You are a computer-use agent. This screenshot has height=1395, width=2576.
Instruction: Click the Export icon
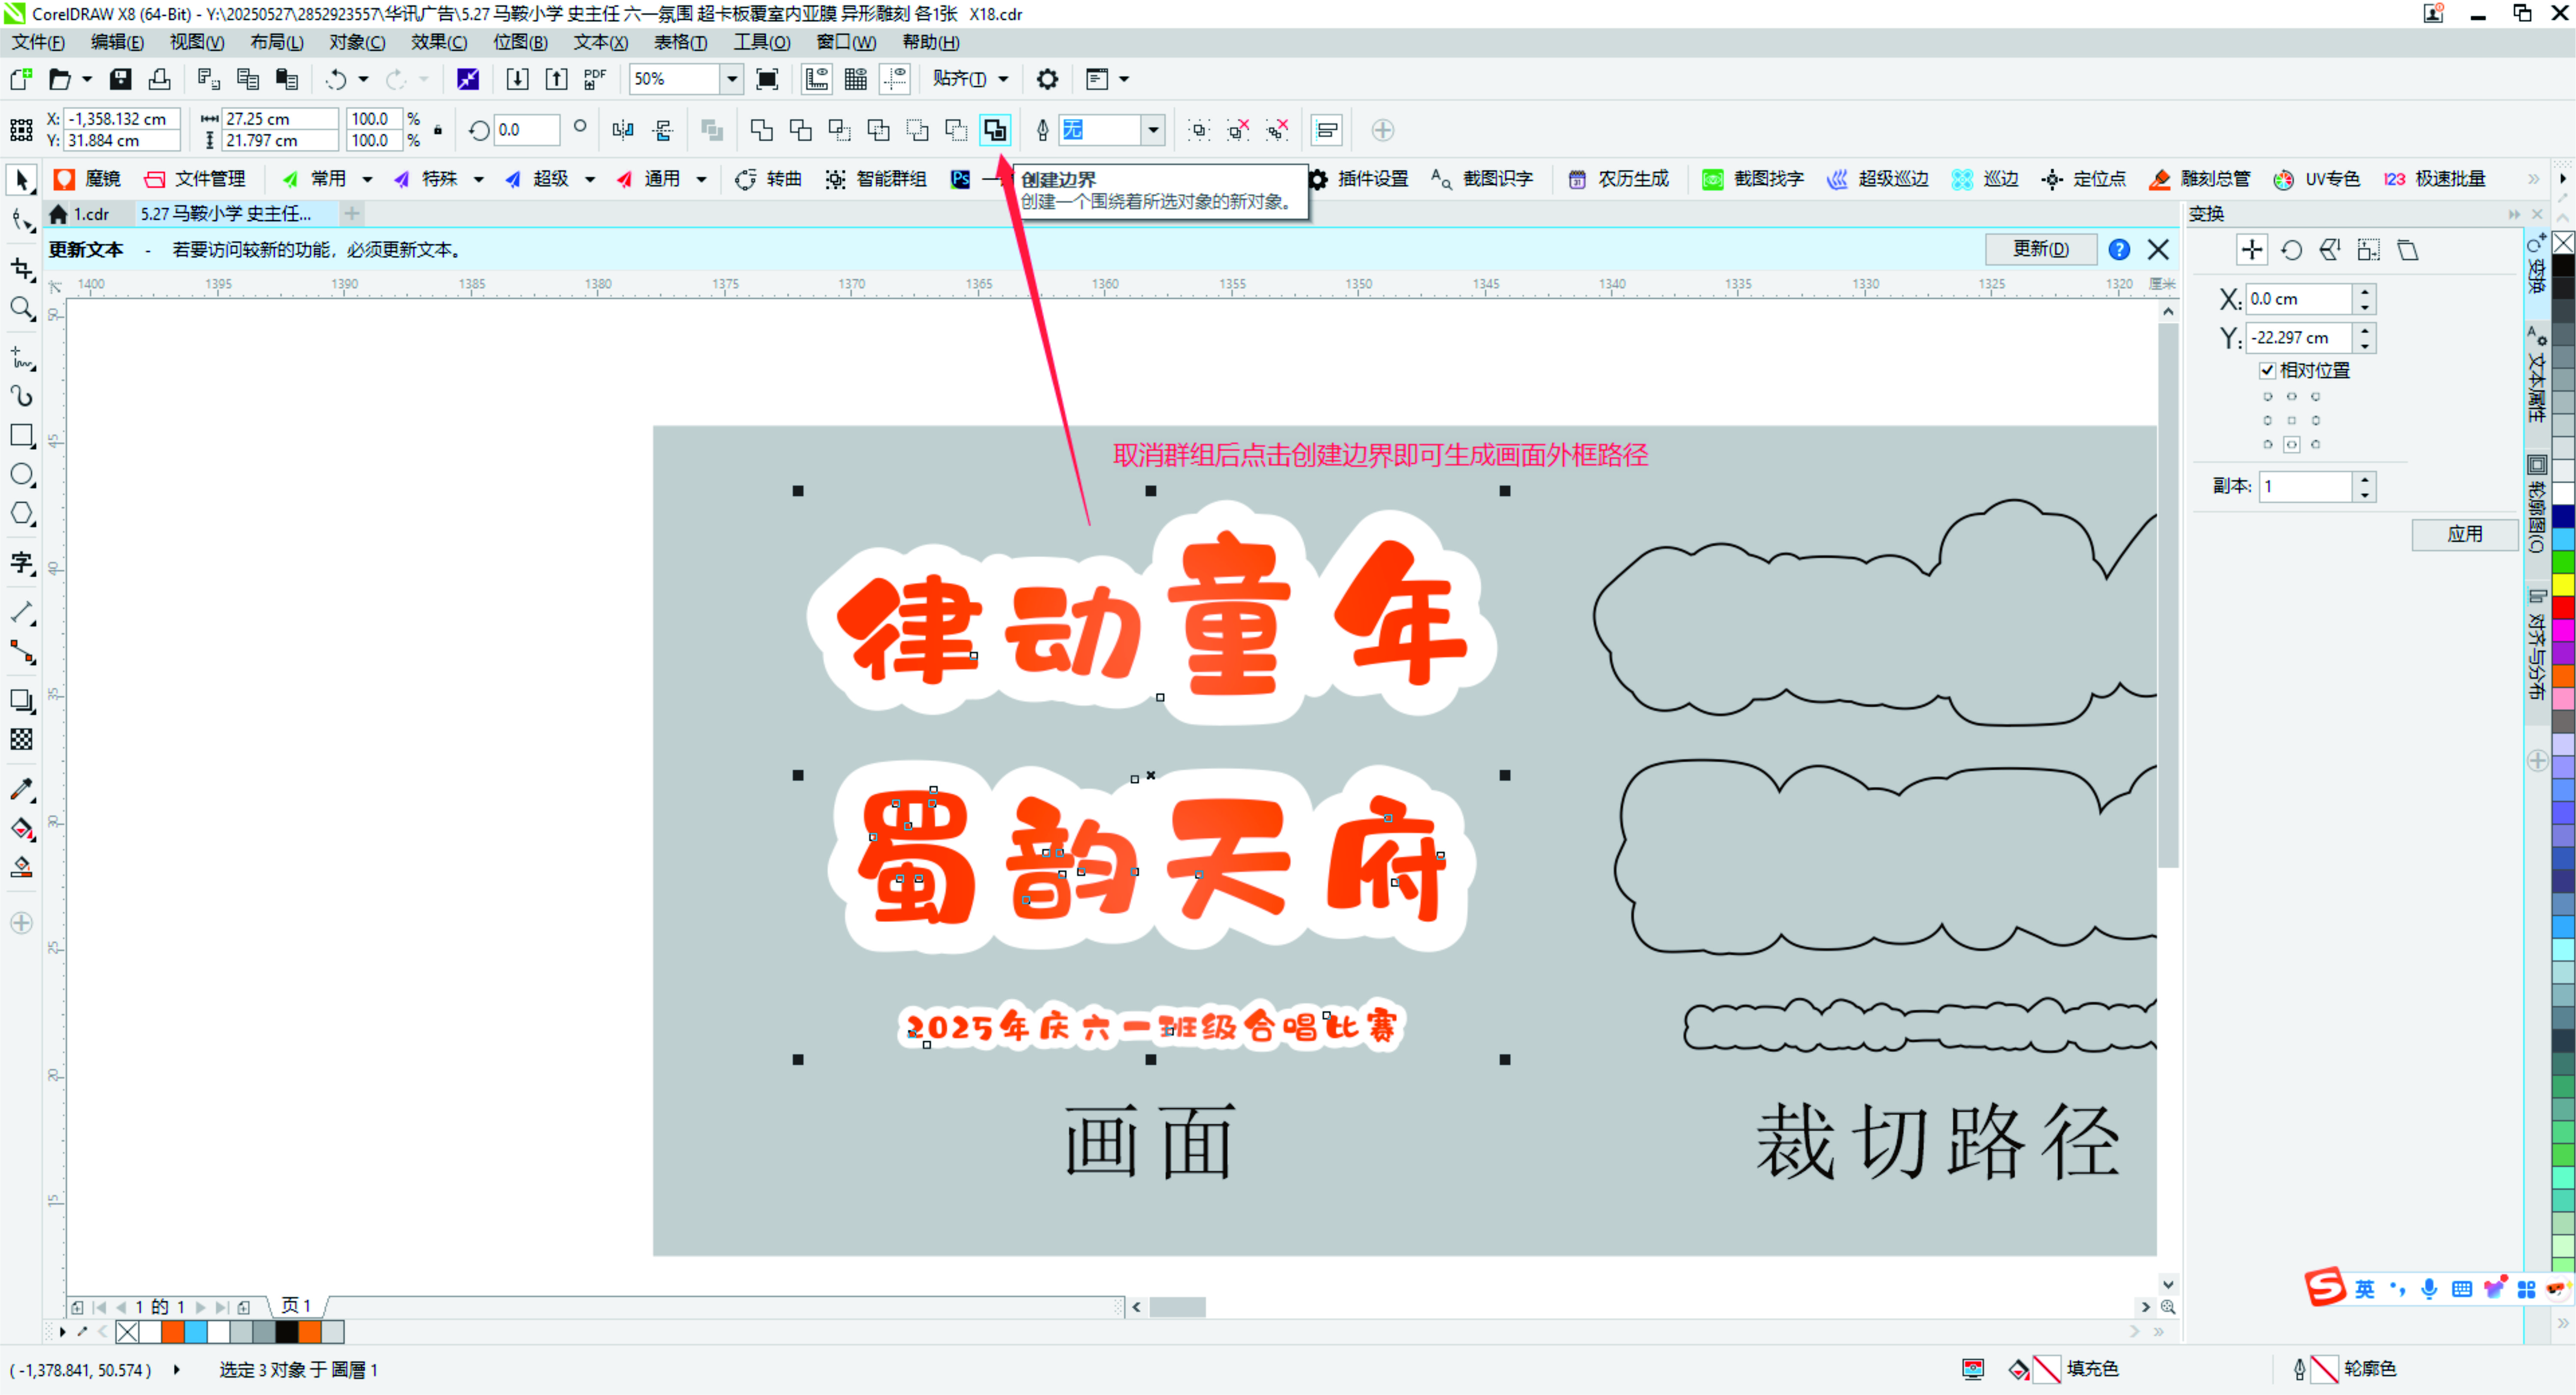556,79
